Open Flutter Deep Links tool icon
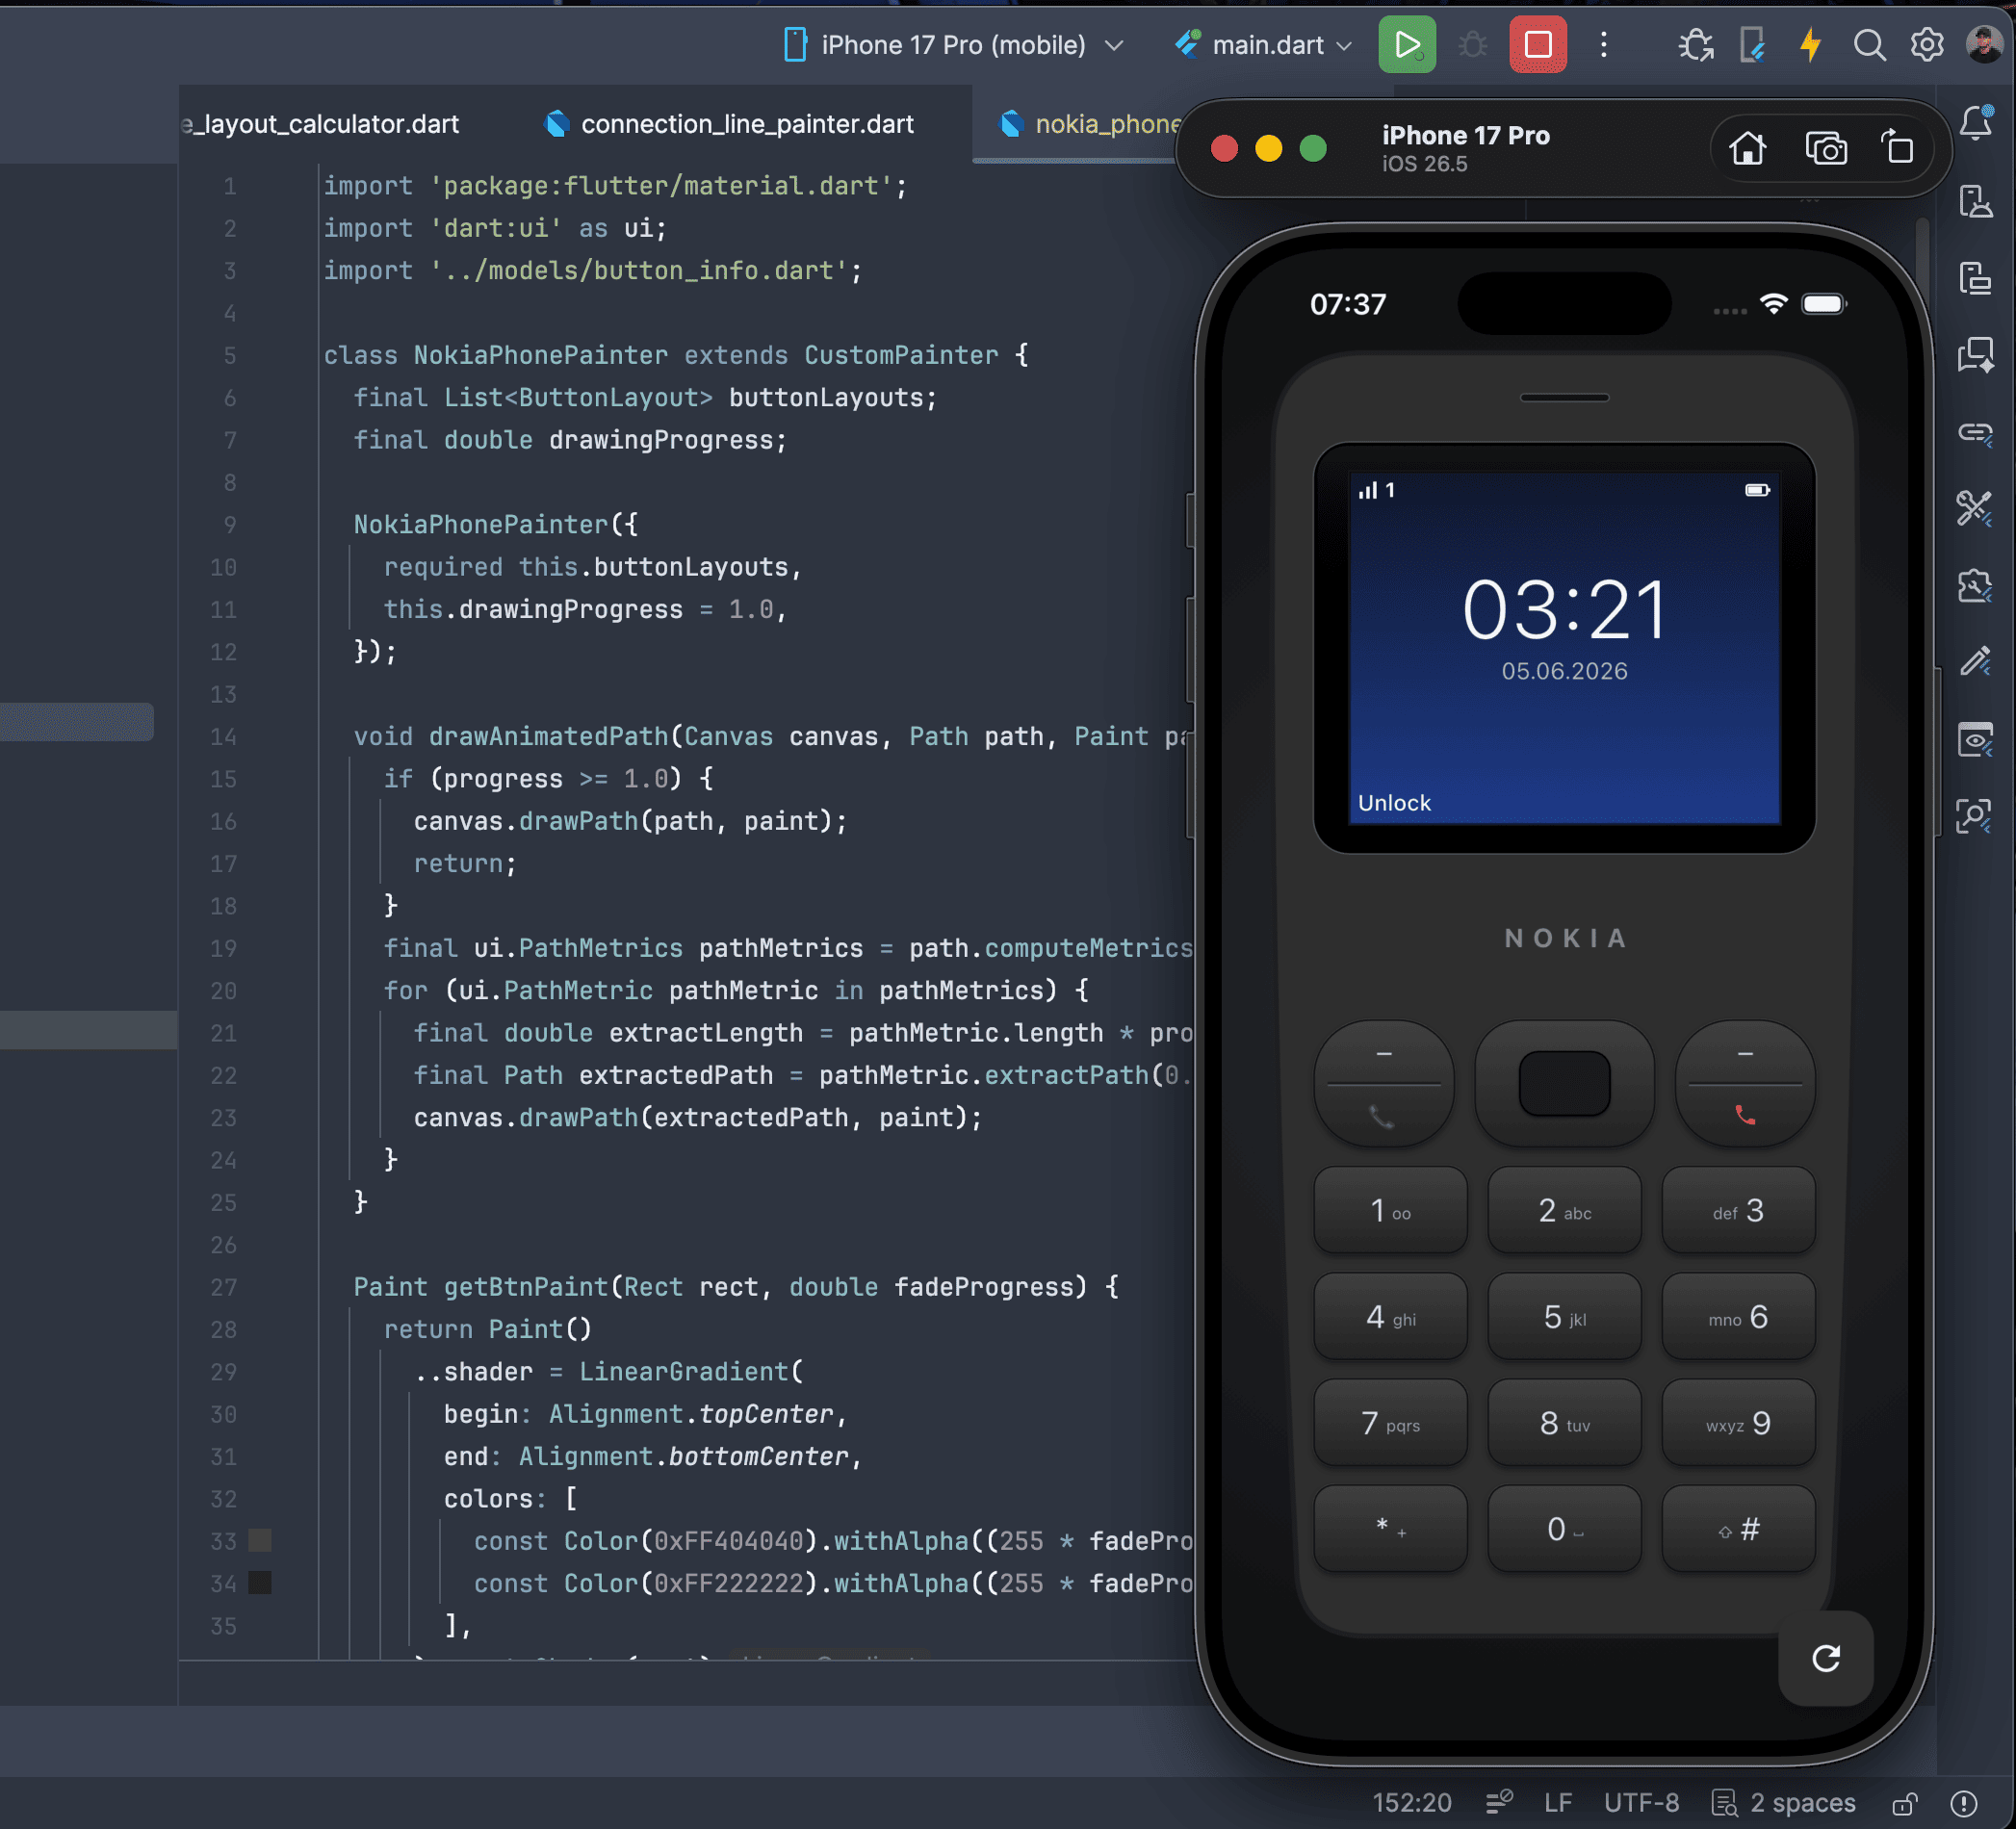Viewport: 2016px width, 1829px height. pos(1976,432)
